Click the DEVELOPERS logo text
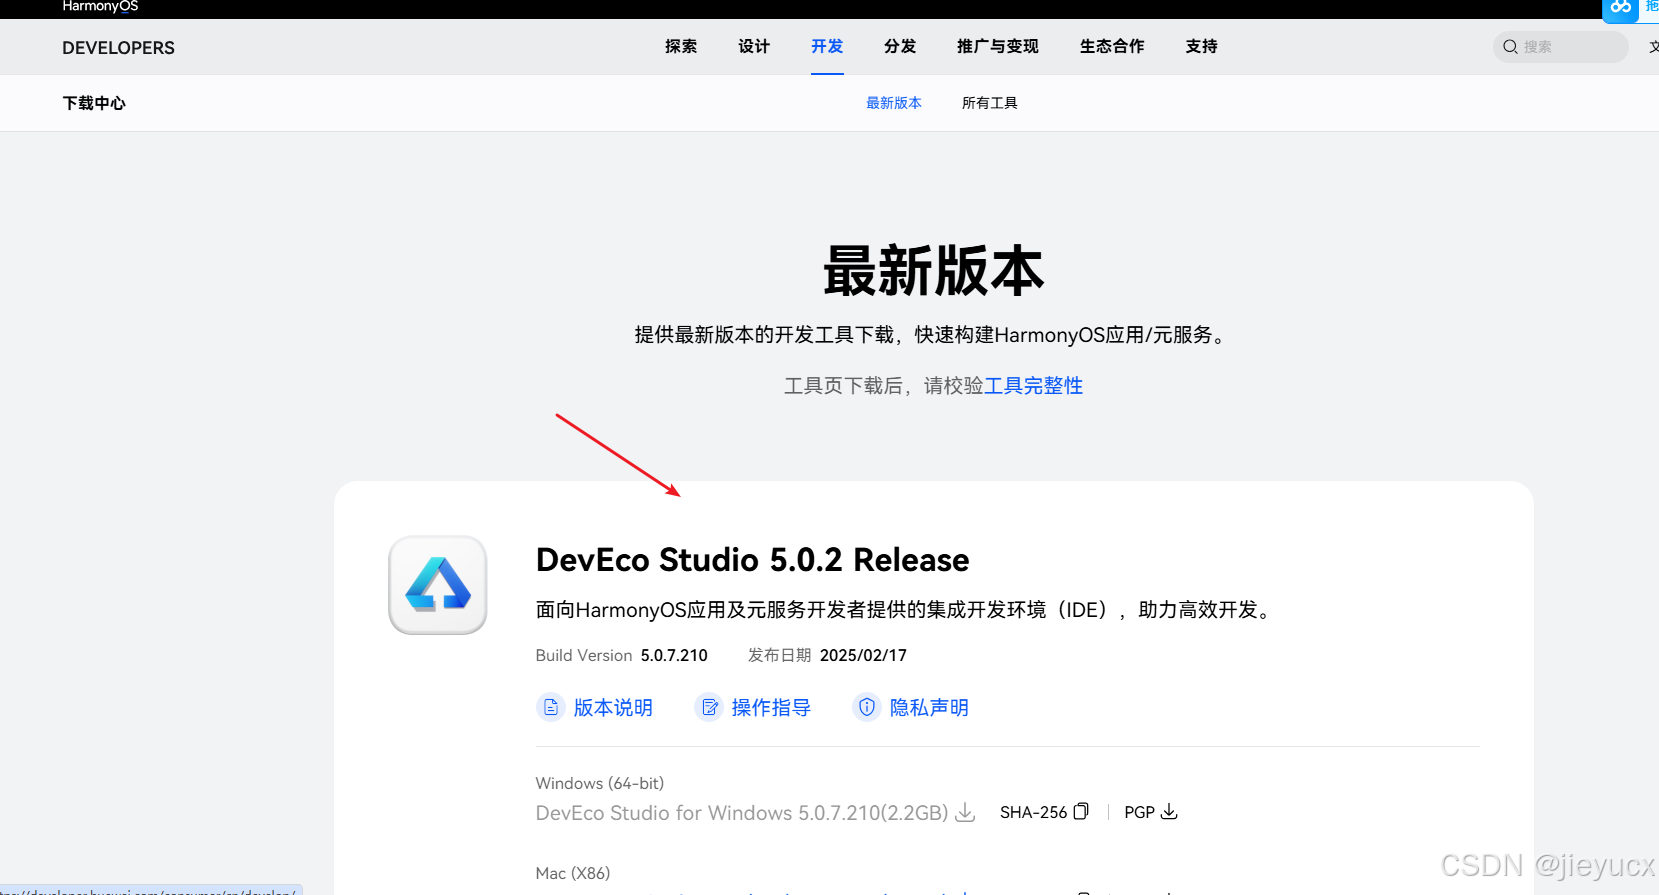The height and width of the screenshot is (895, 1659). point(118,48)
